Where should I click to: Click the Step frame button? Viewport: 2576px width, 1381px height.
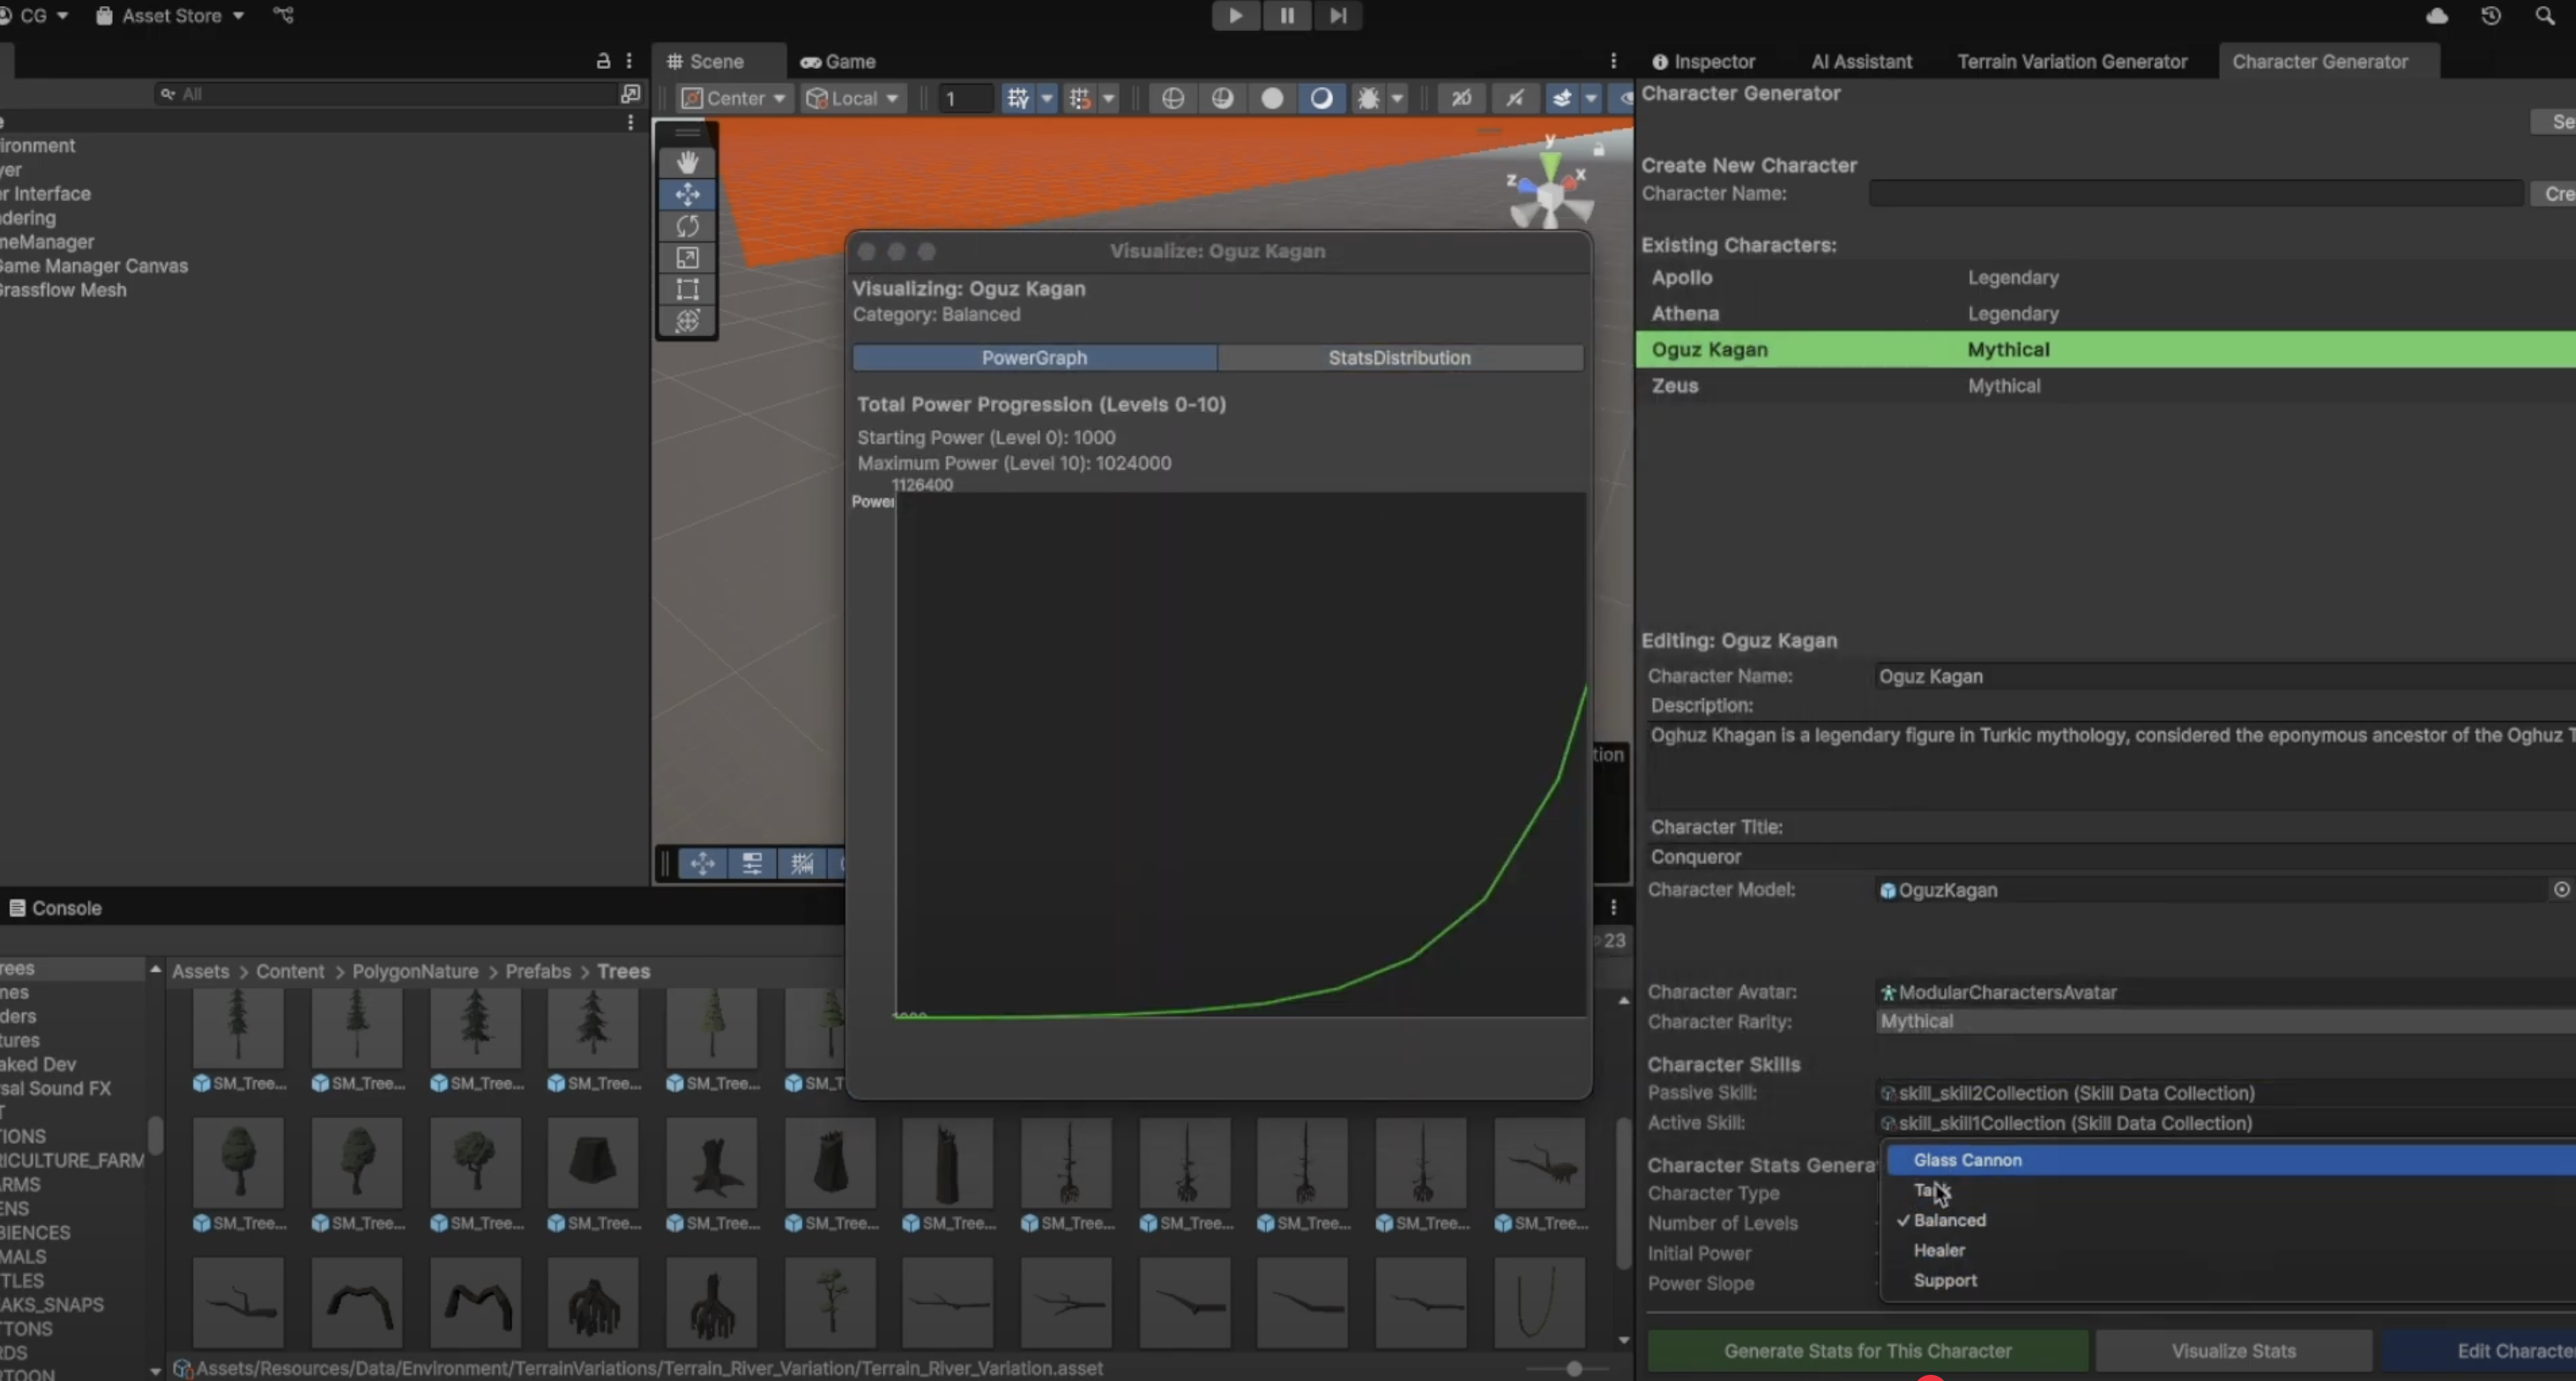(1338, 15)
